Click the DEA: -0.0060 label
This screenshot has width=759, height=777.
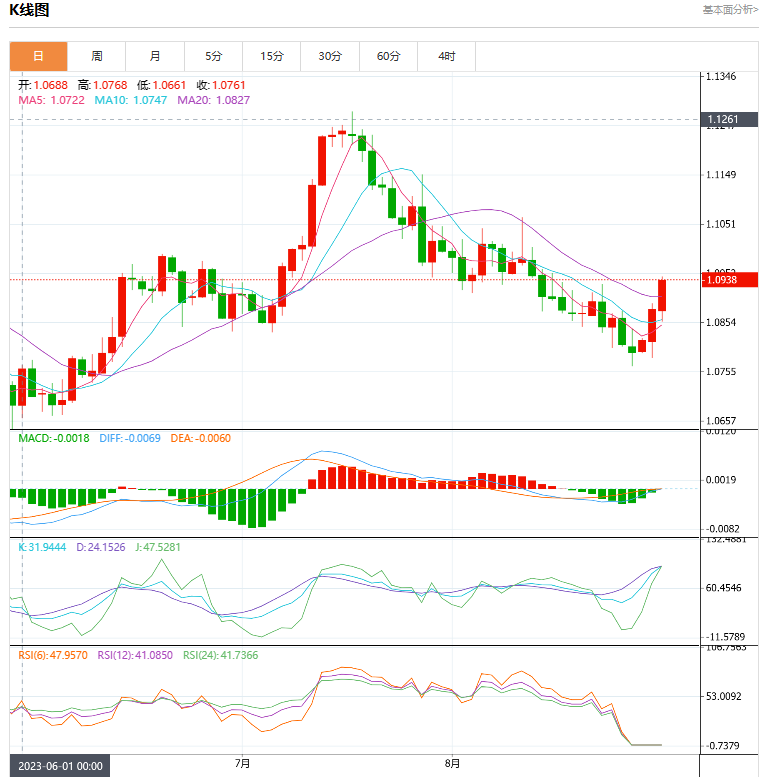201,439
